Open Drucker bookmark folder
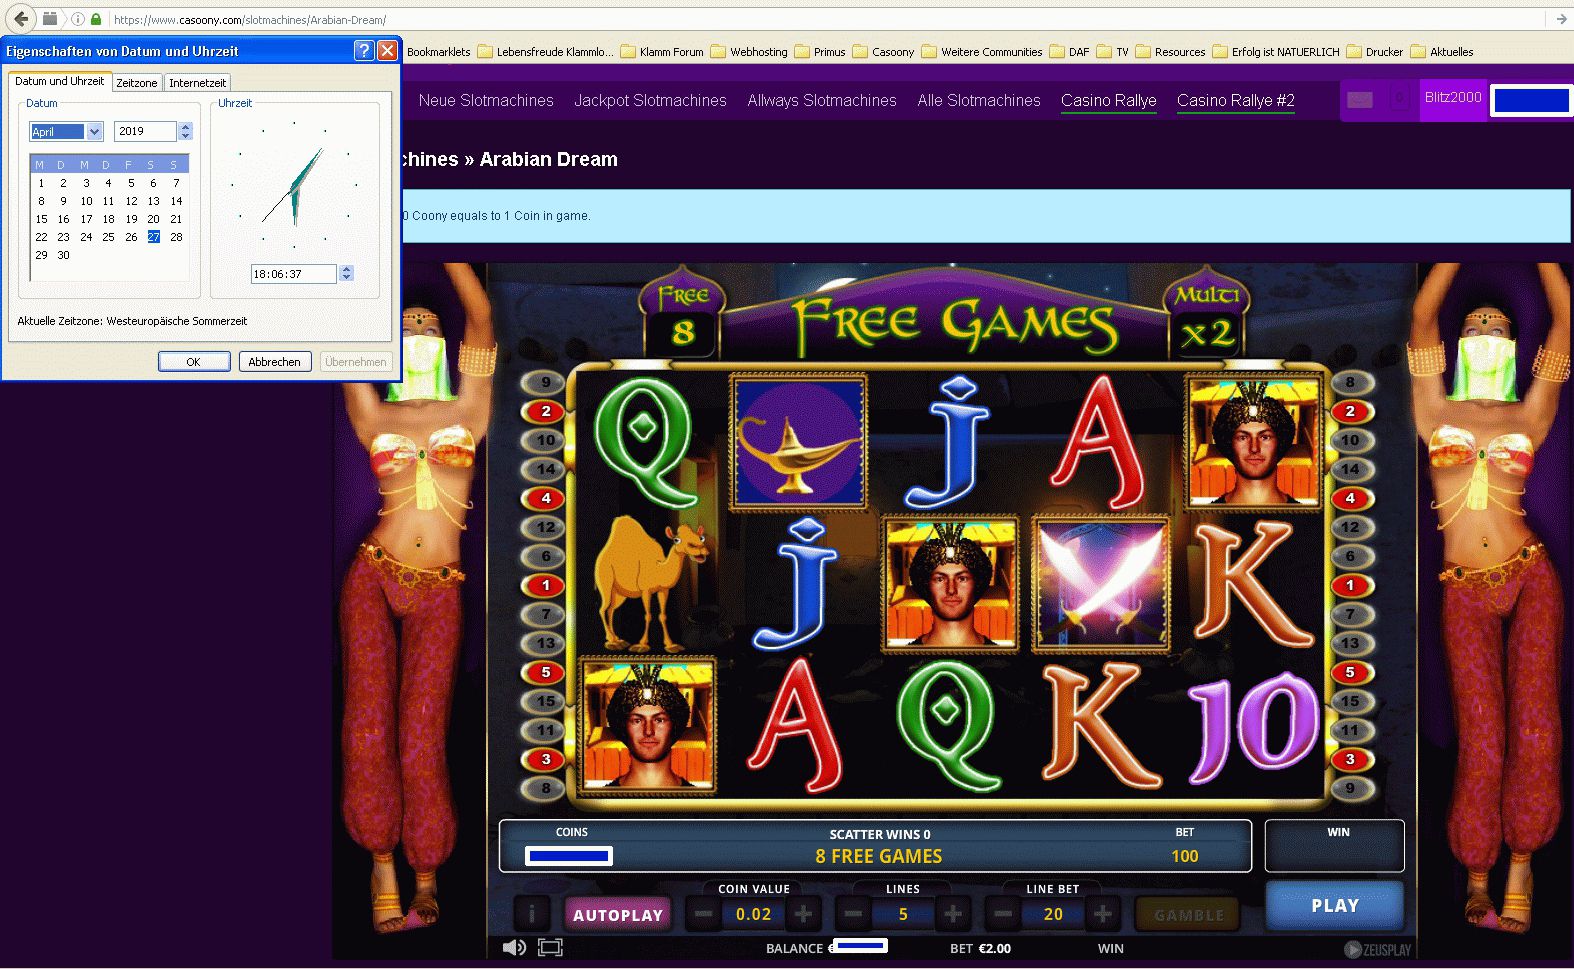Image resolution: width=1574 pixels, height=969 pixels. 1375,52
